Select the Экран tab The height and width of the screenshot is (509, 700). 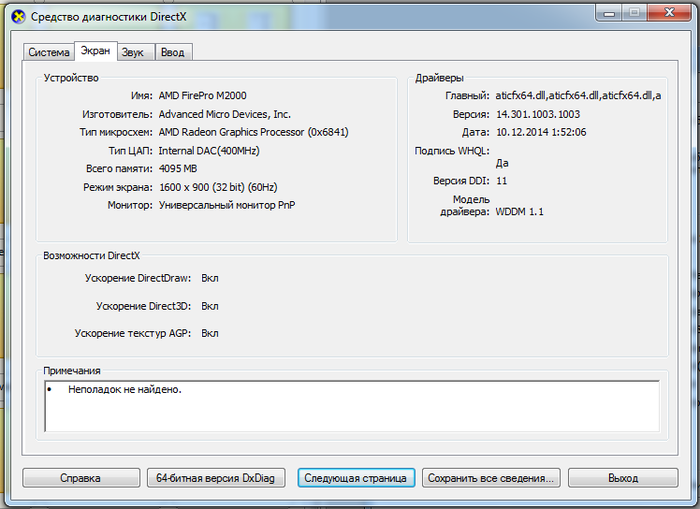(x=95, y=51)
